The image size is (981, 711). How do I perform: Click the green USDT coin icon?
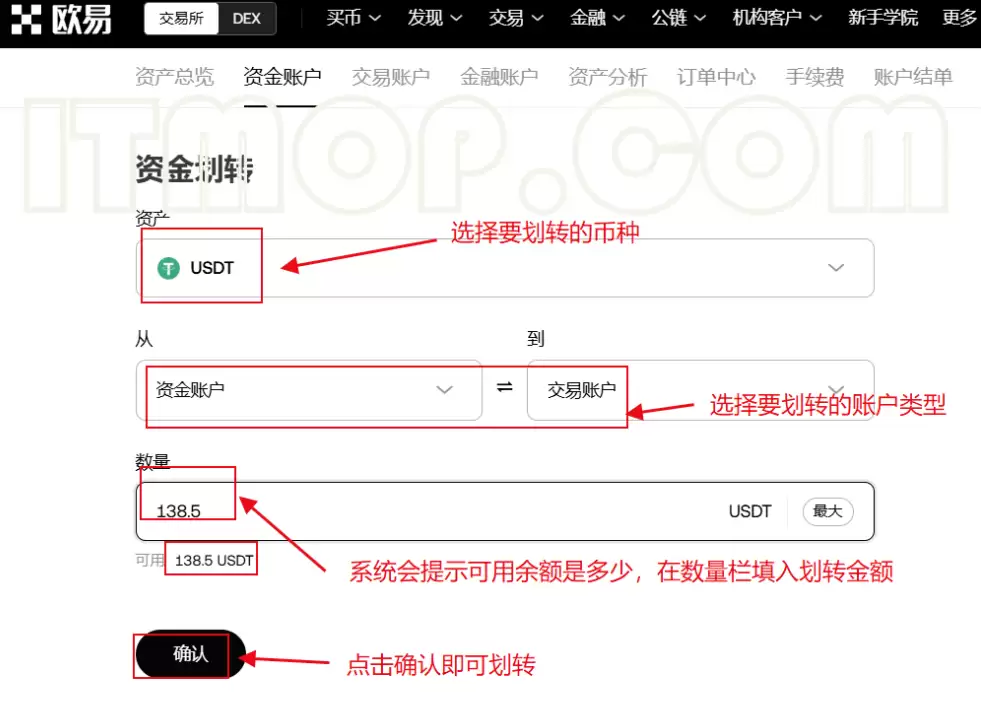tap(168, 267)
